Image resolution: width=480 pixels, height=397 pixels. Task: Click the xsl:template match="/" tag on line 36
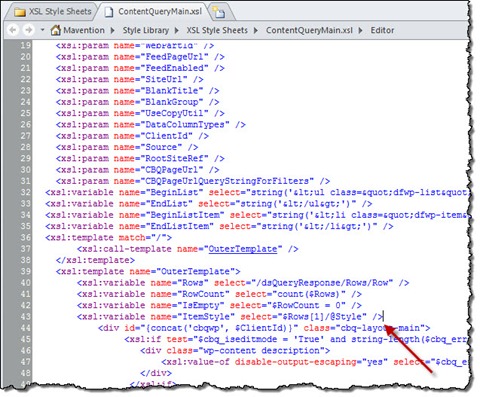coord(109,238)
